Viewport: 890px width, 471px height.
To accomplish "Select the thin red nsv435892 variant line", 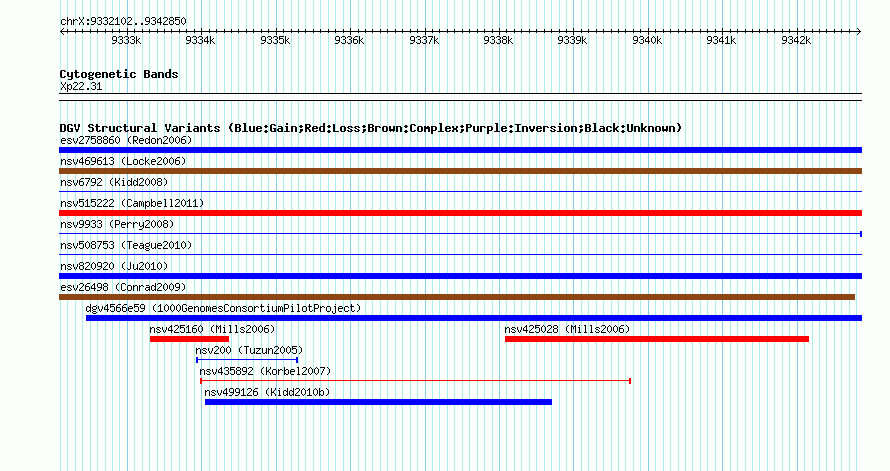I will point(415,381).
